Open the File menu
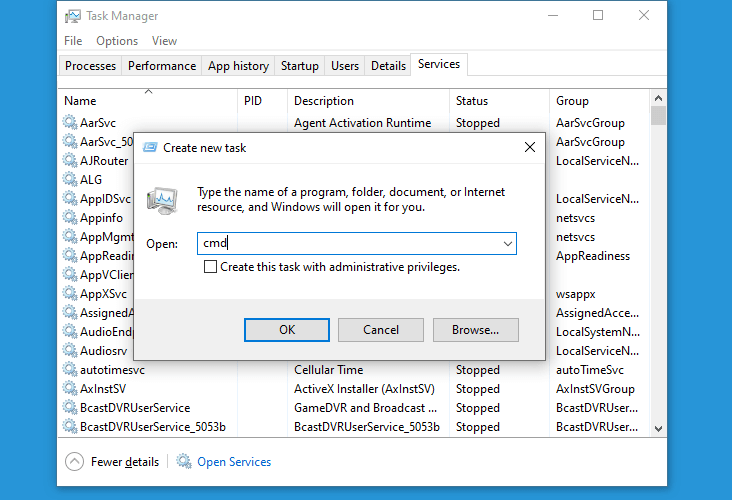Viewport: 732px width, 500px height. coord(73,41)
